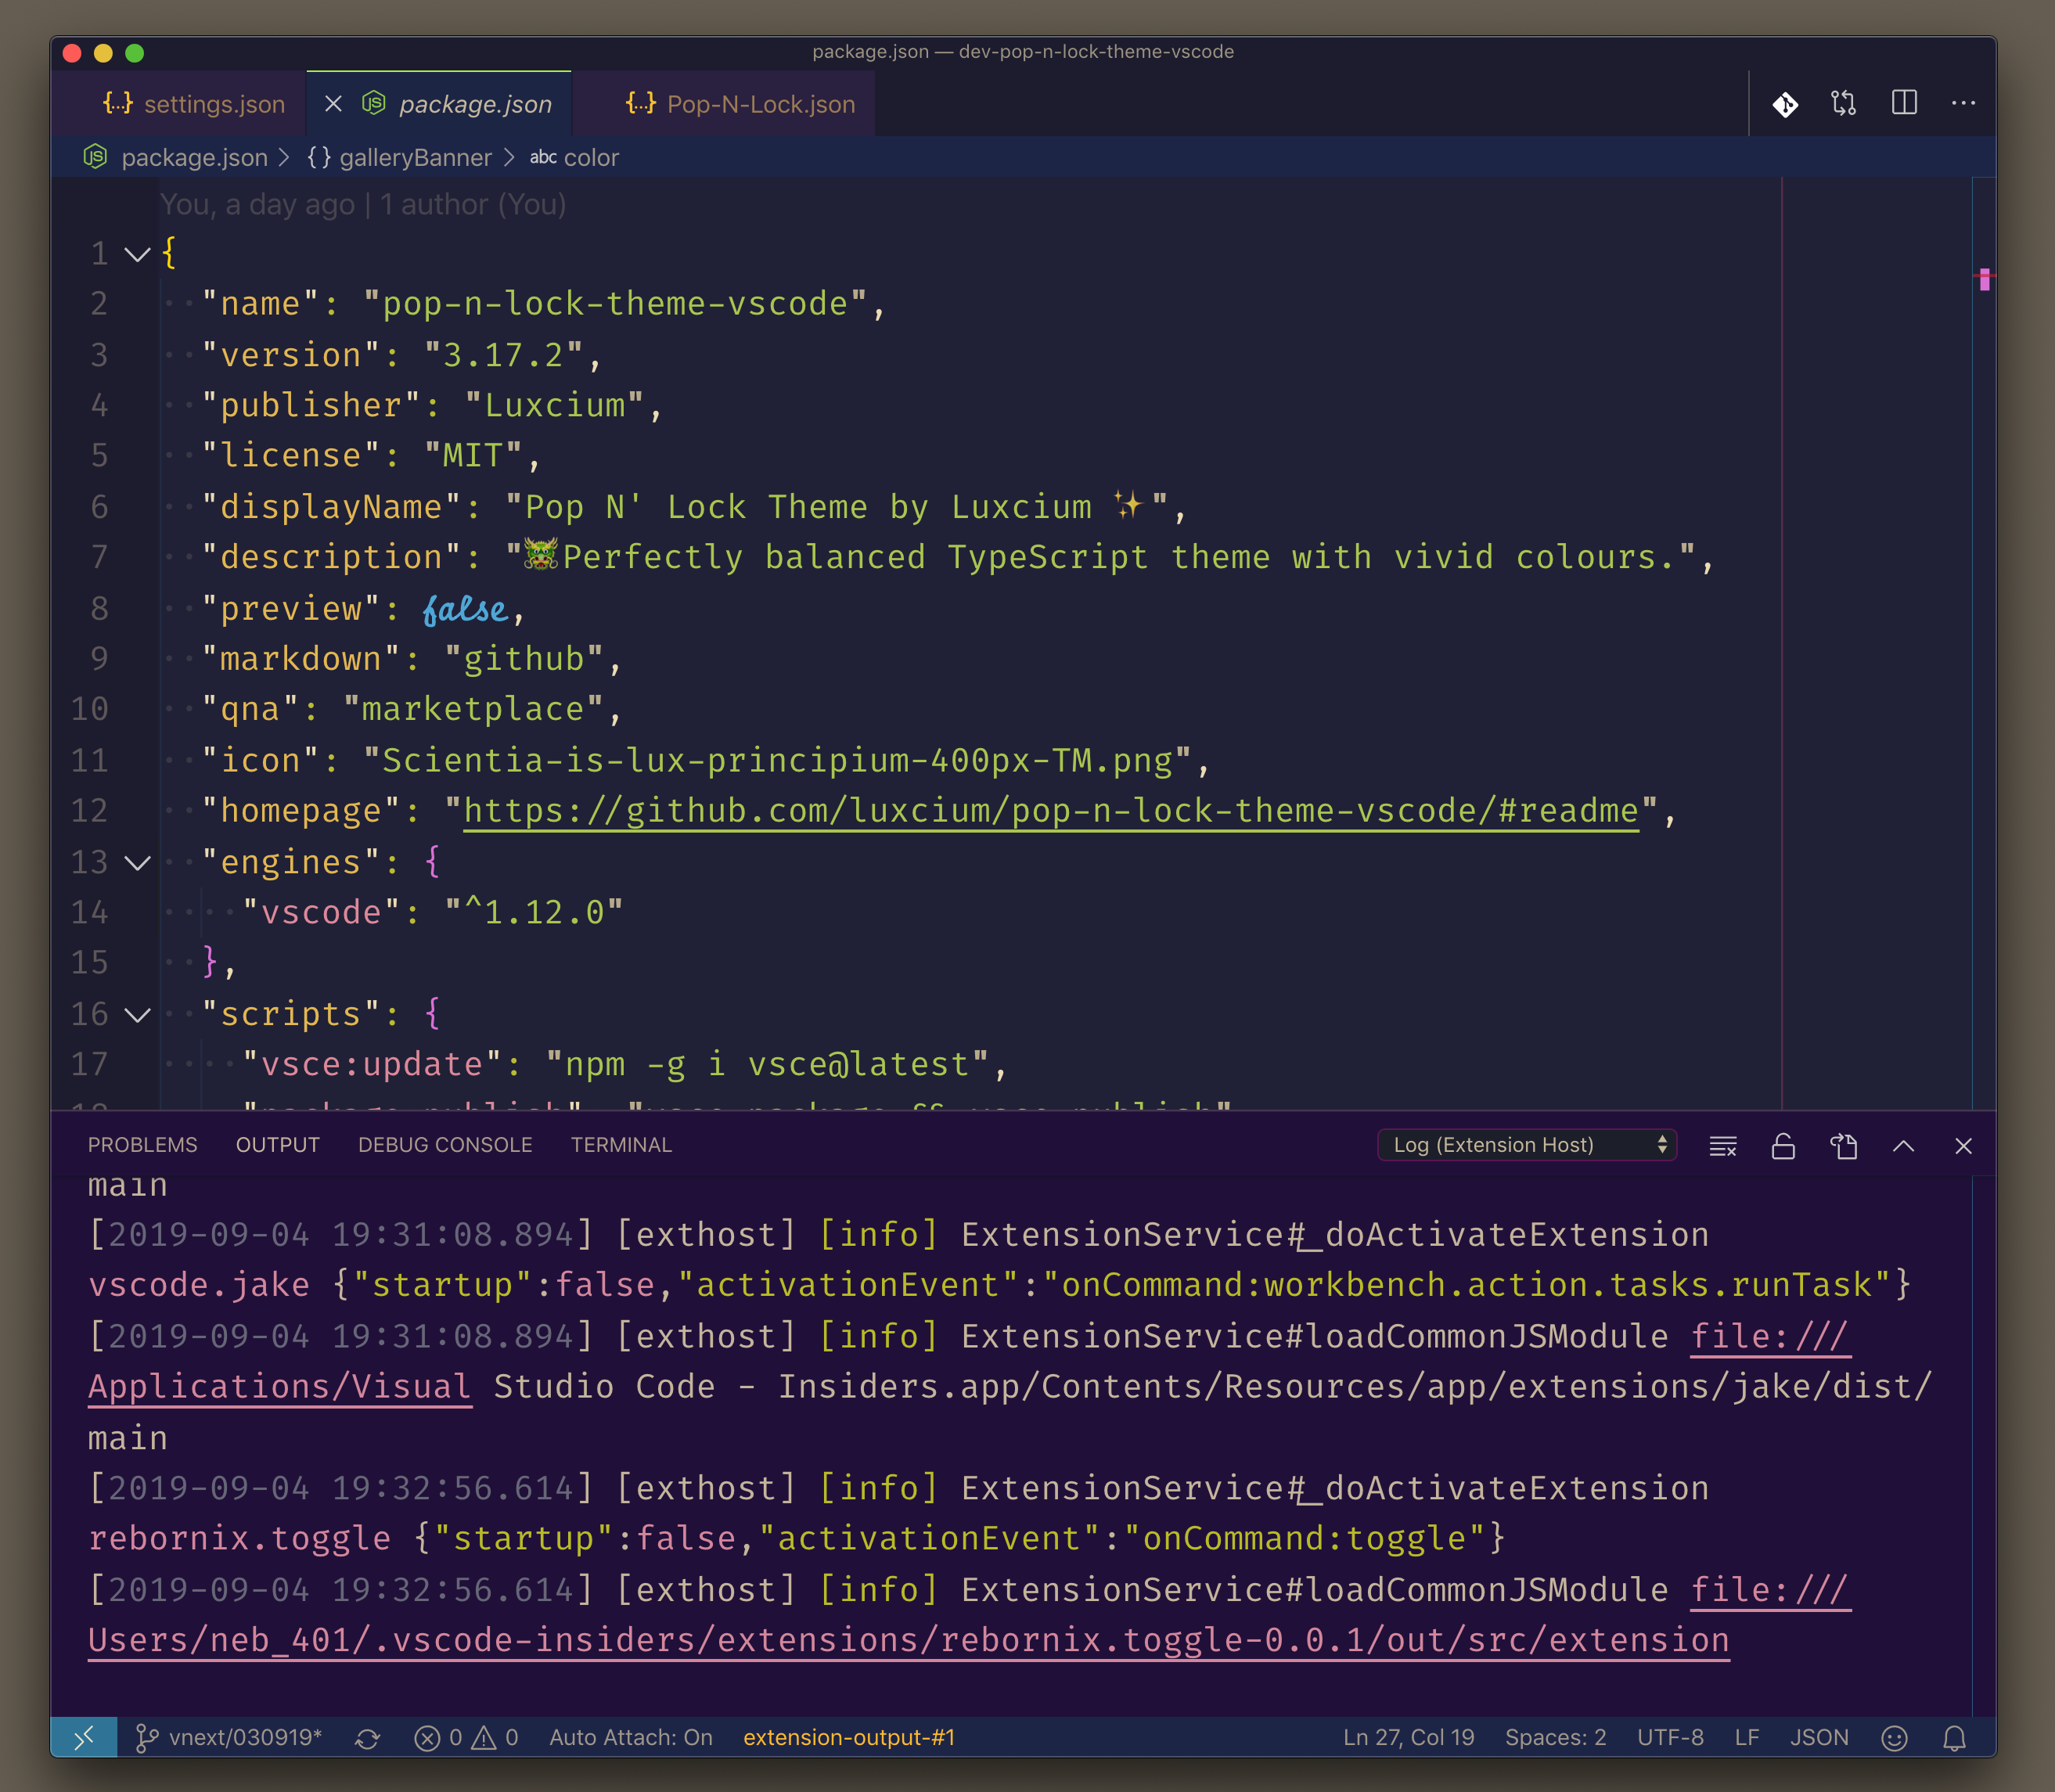Screen dimensions: 2055x1792
Task: Open the GitHub homepage readme link
Action: [1050, 810]
